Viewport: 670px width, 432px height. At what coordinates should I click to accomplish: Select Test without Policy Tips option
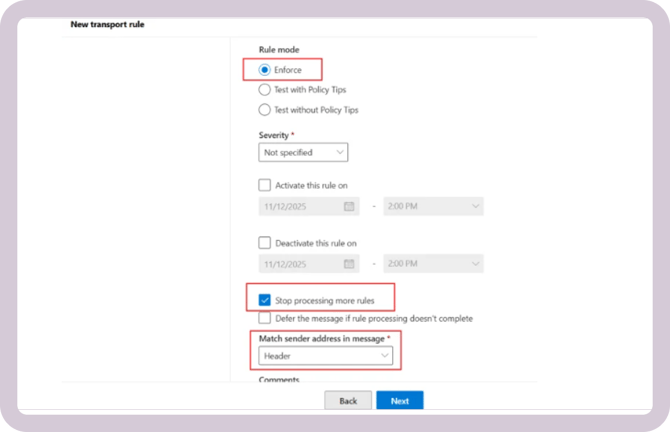click(x=265, y=110)
